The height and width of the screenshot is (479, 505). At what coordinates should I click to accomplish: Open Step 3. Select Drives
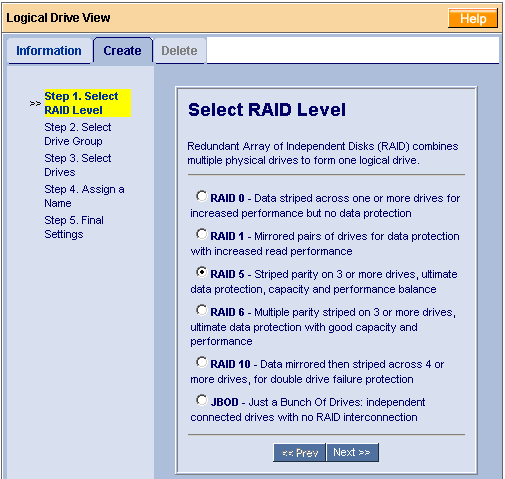[78, 165]
